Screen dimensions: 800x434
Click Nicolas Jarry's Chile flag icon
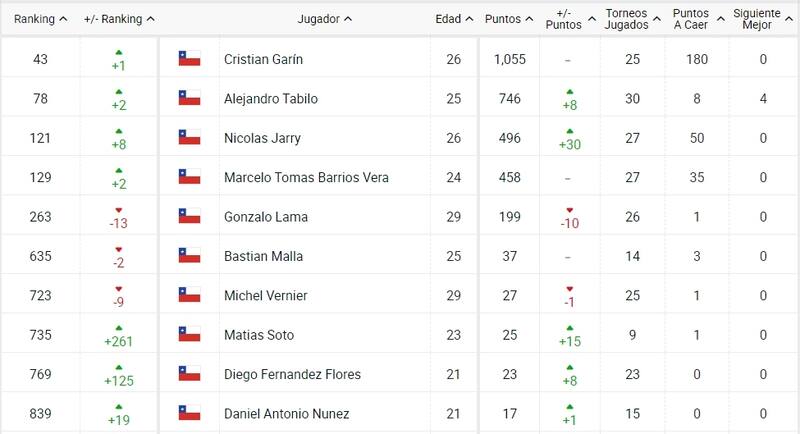(189, 138)
